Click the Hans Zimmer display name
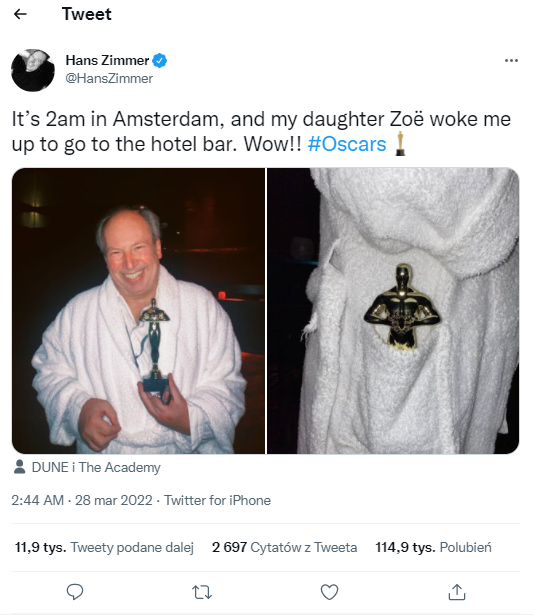The image size is (533, 615). pos(107,60)
